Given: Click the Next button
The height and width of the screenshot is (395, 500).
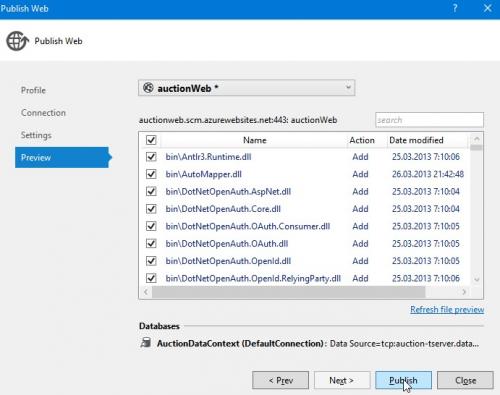Looking at the screenshot, I should pyautogui.click(x=342, y=380).
